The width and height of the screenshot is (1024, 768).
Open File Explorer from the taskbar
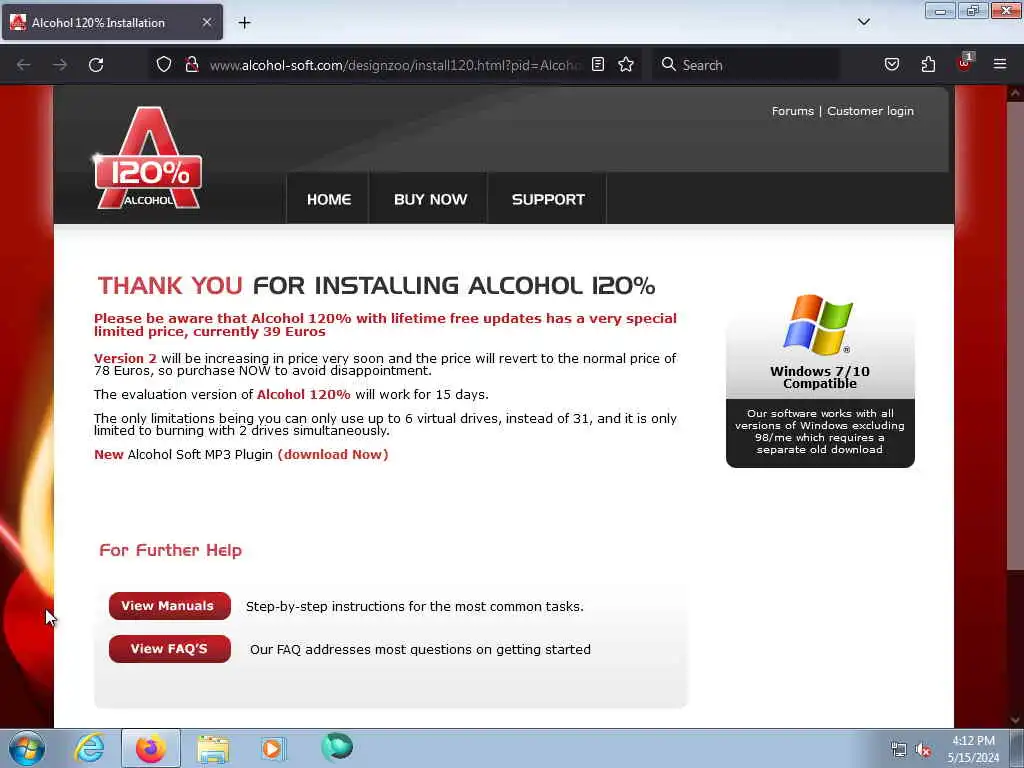[213, 749]
